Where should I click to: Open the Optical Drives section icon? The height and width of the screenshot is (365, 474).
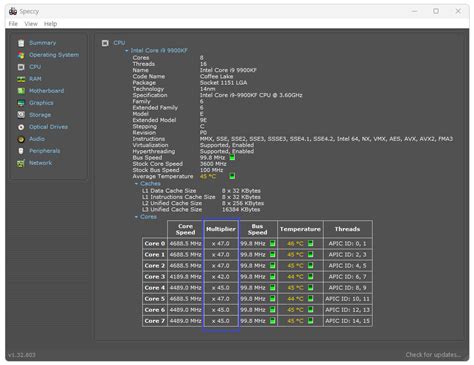21,127
